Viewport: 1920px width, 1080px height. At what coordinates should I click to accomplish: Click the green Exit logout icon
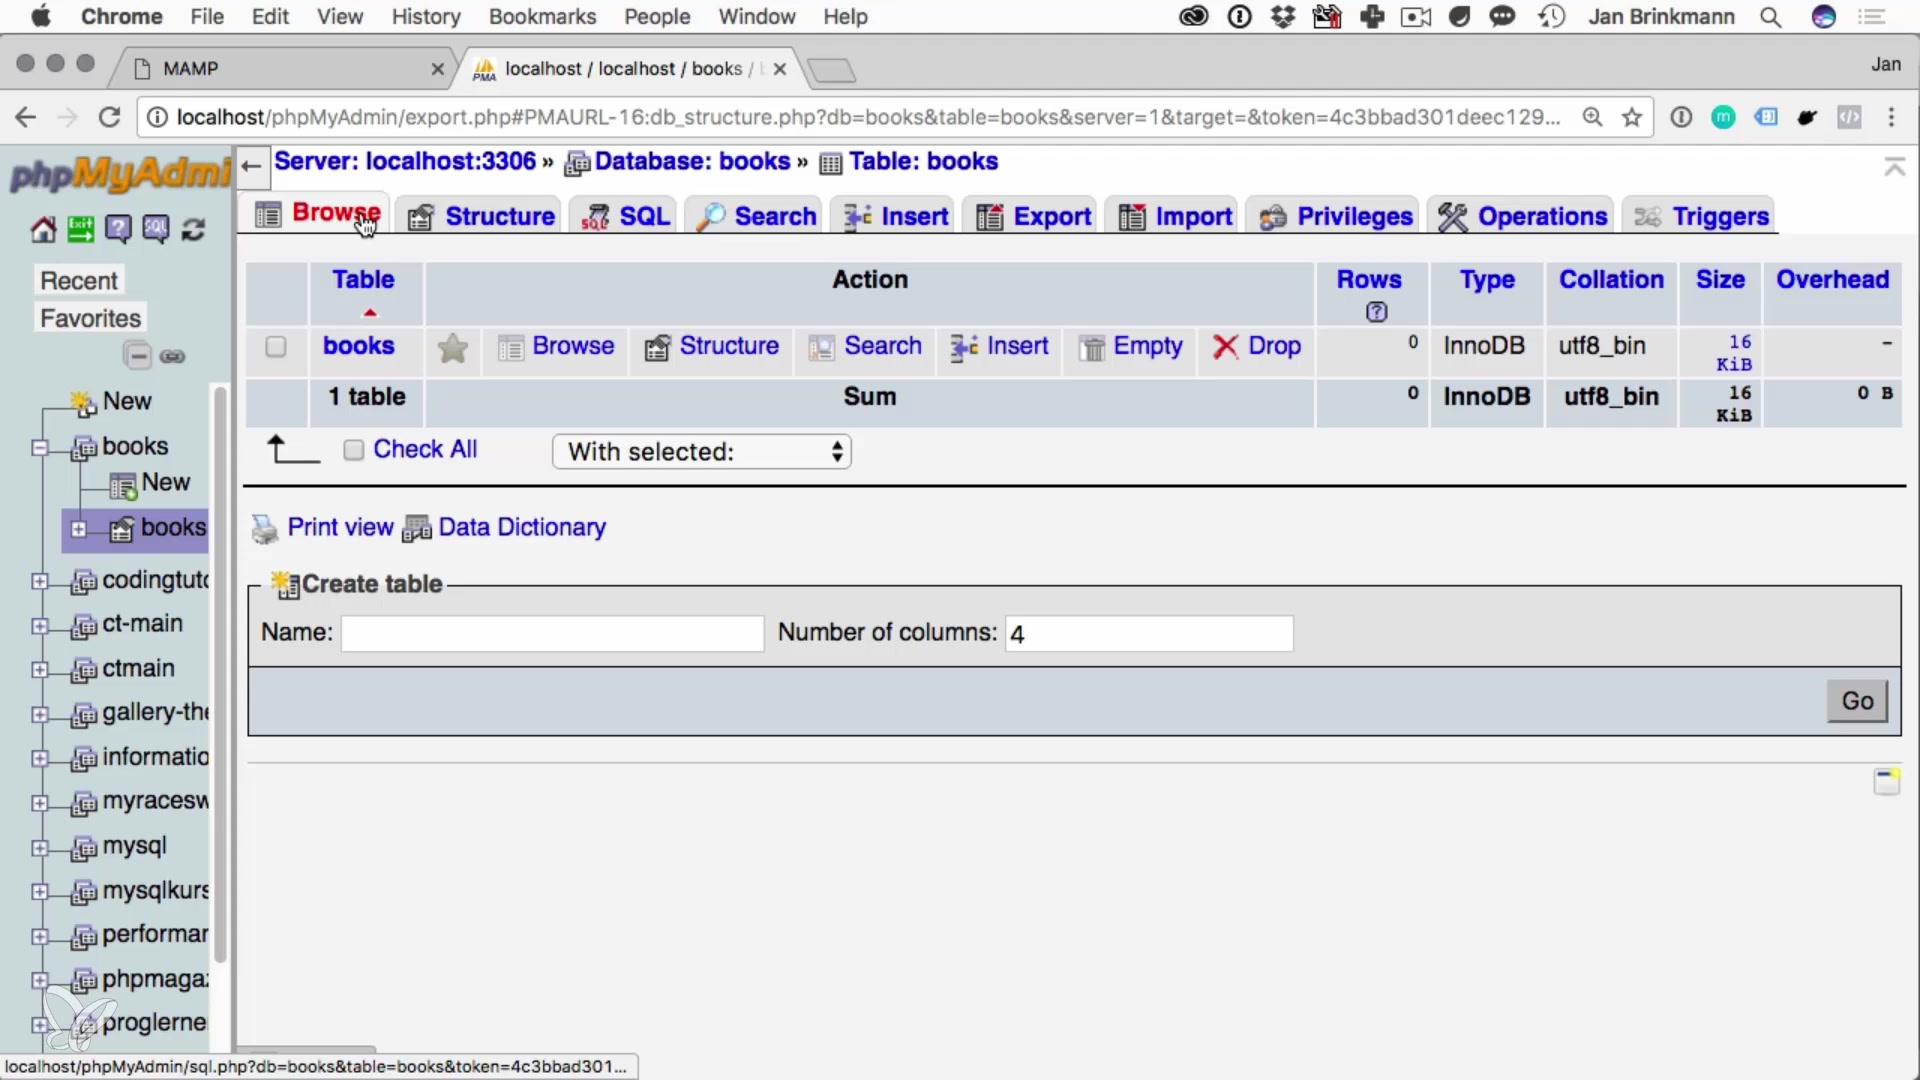(x=80, y=230)
